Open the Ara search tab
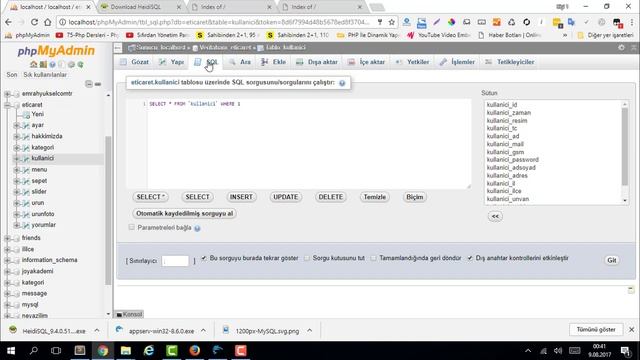This screenshot has height=360, width=640. 240,62
